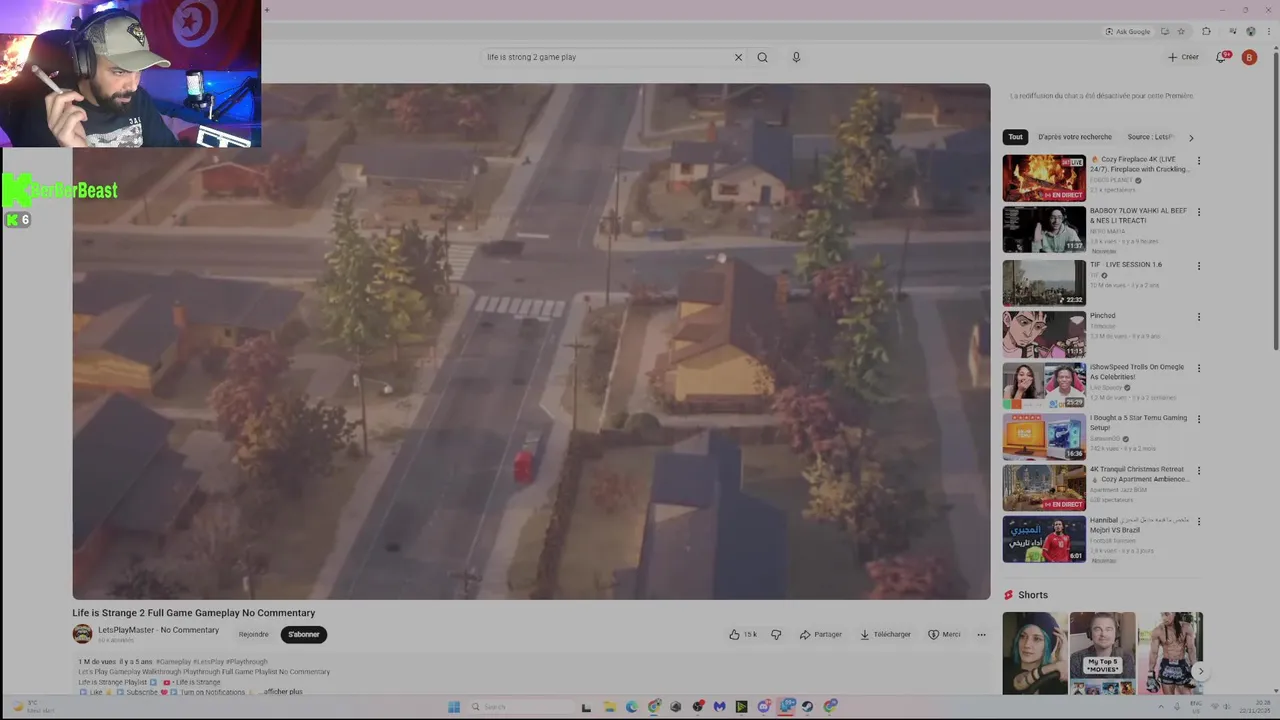Viewport: 1280px width, 720px height.
Task: Open options for iShowSpeed video
Action: click(x=1199, y=368)
